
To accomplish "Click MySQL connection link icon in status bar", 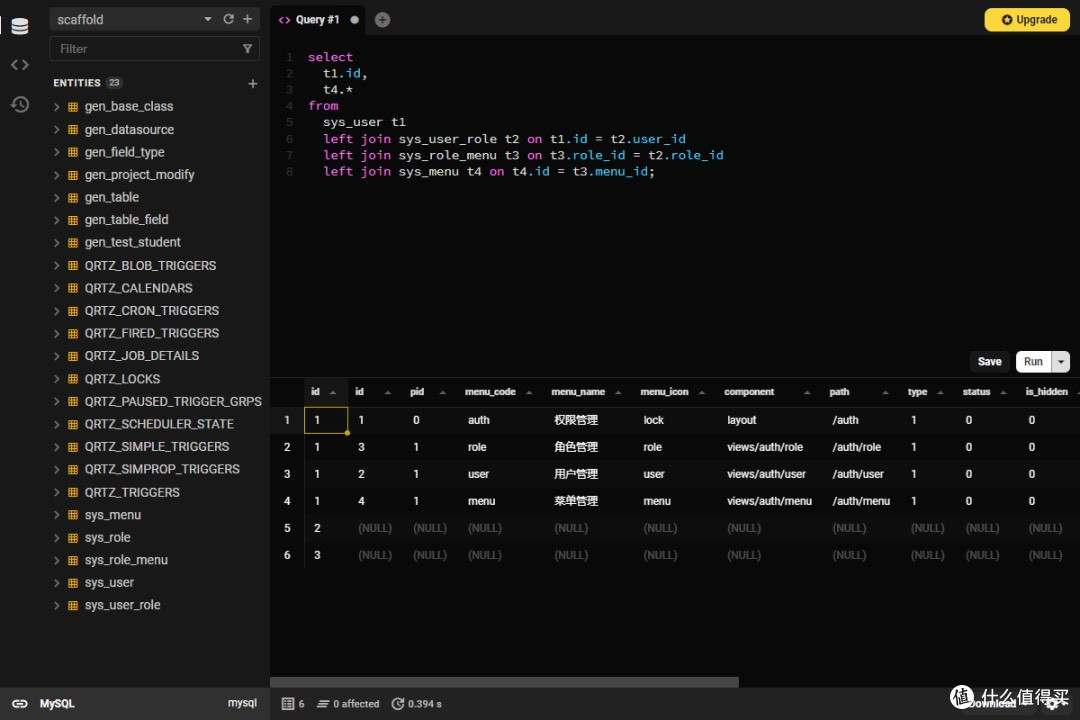I will click(19, 703).
